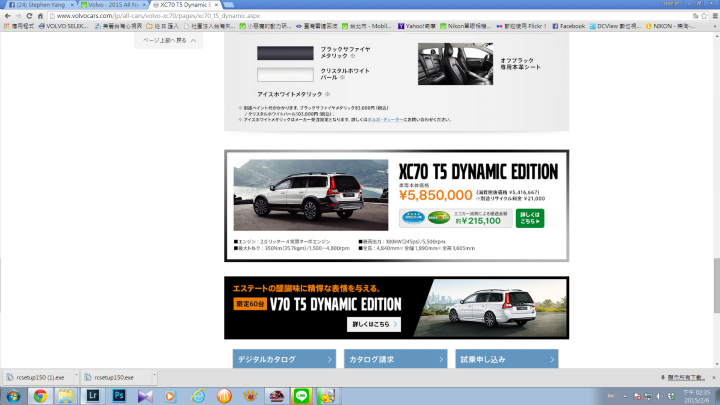
Task: Click the black leather seat interior thumbnail
Action: pos(455,64)
